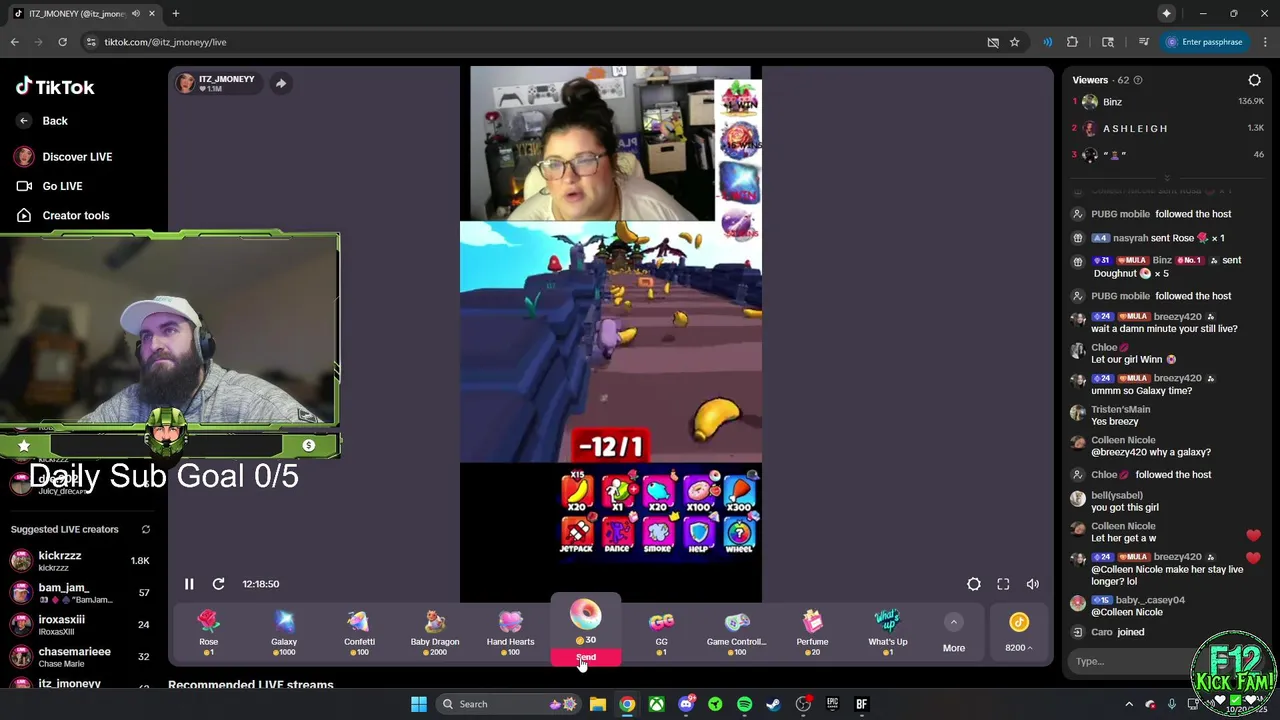Image resolution: width=1280 pixels, height=720 pixels.
Task: Open File Explorer from taskbar
Action: (597, 704)
